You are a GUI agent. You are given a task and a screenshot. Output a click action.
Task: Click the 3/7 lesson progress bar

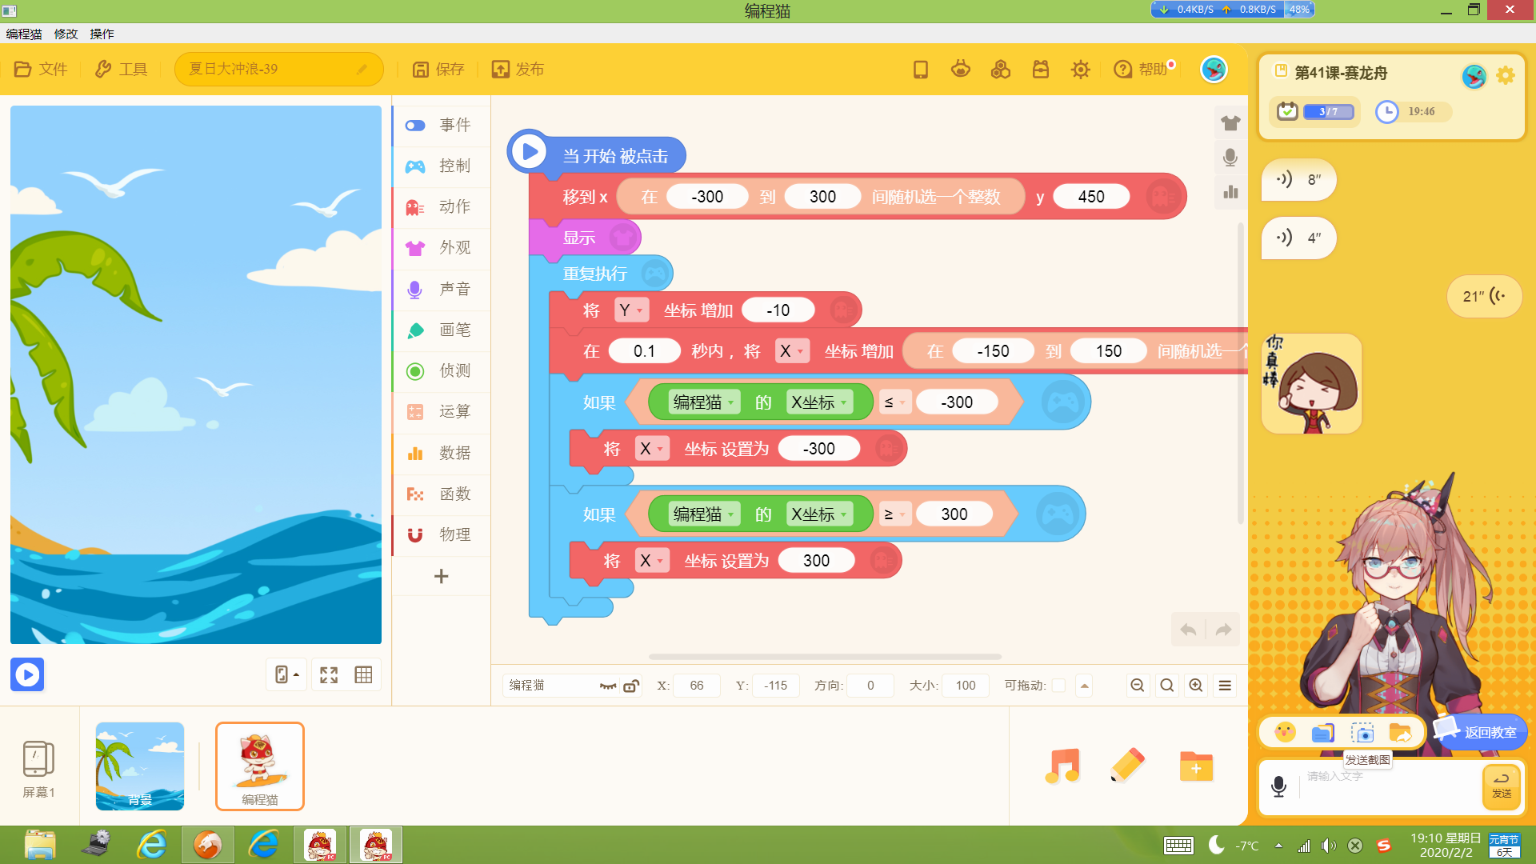pyautogui.click(x=1328, y=112)
